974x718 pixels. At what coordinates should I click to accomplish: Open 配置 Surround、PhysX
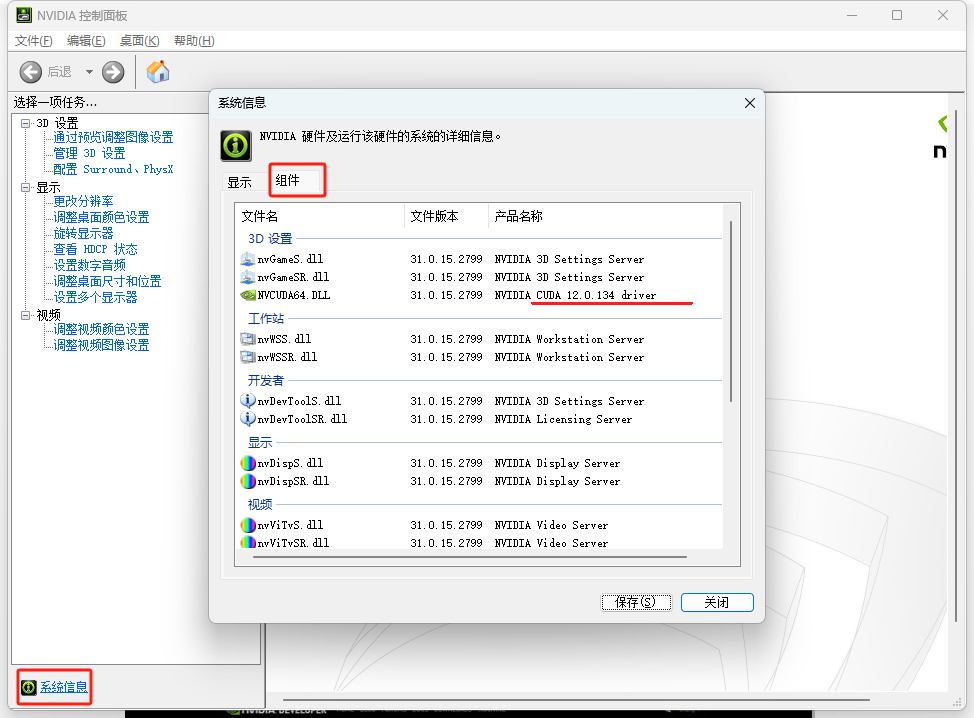[113, 170]
